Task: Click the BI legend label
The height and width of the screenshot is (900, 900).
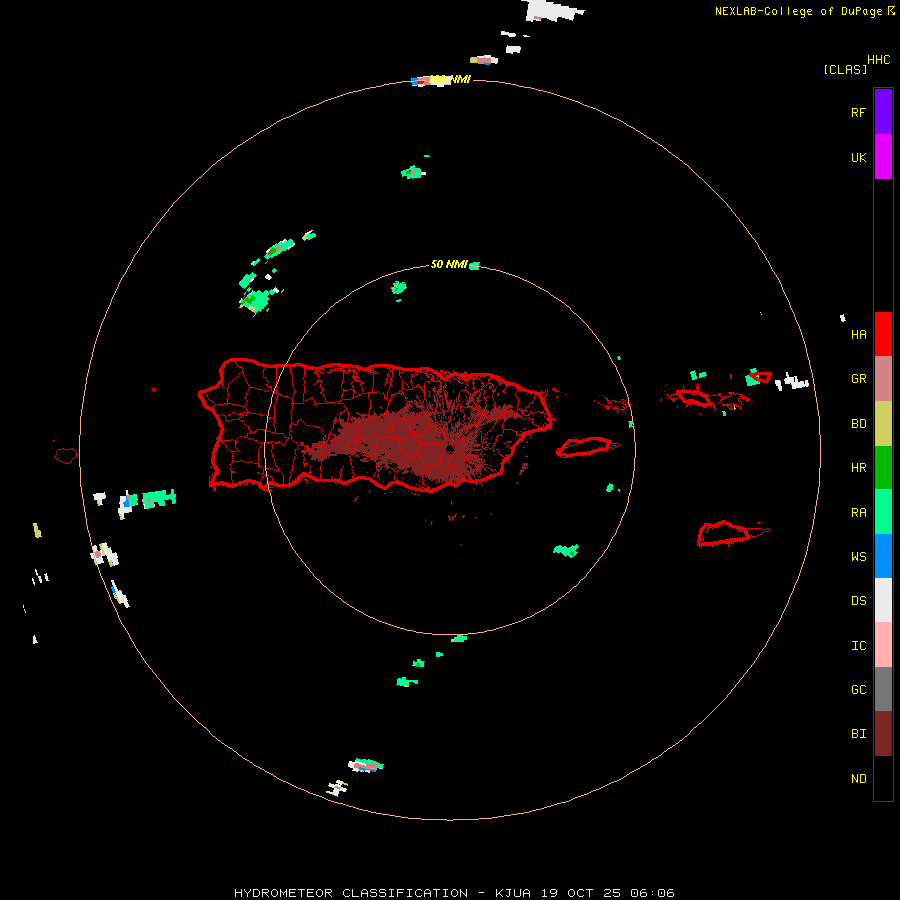Action: 858,734
